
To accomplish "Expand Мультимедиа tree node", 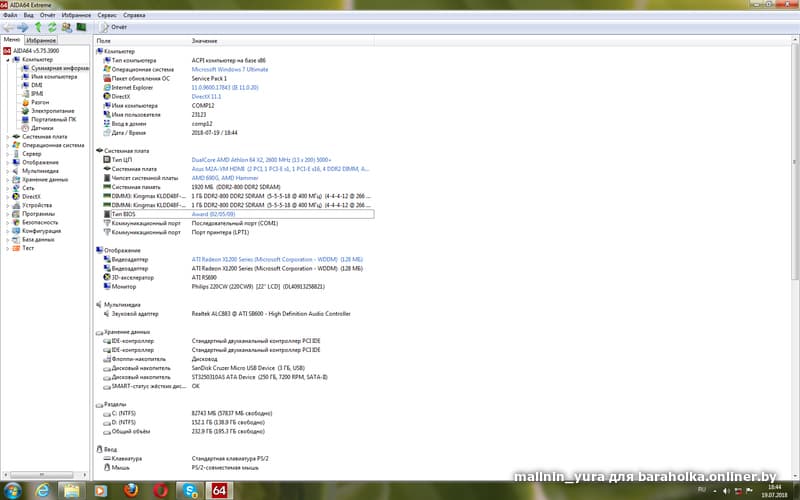I will pos(8,171).
